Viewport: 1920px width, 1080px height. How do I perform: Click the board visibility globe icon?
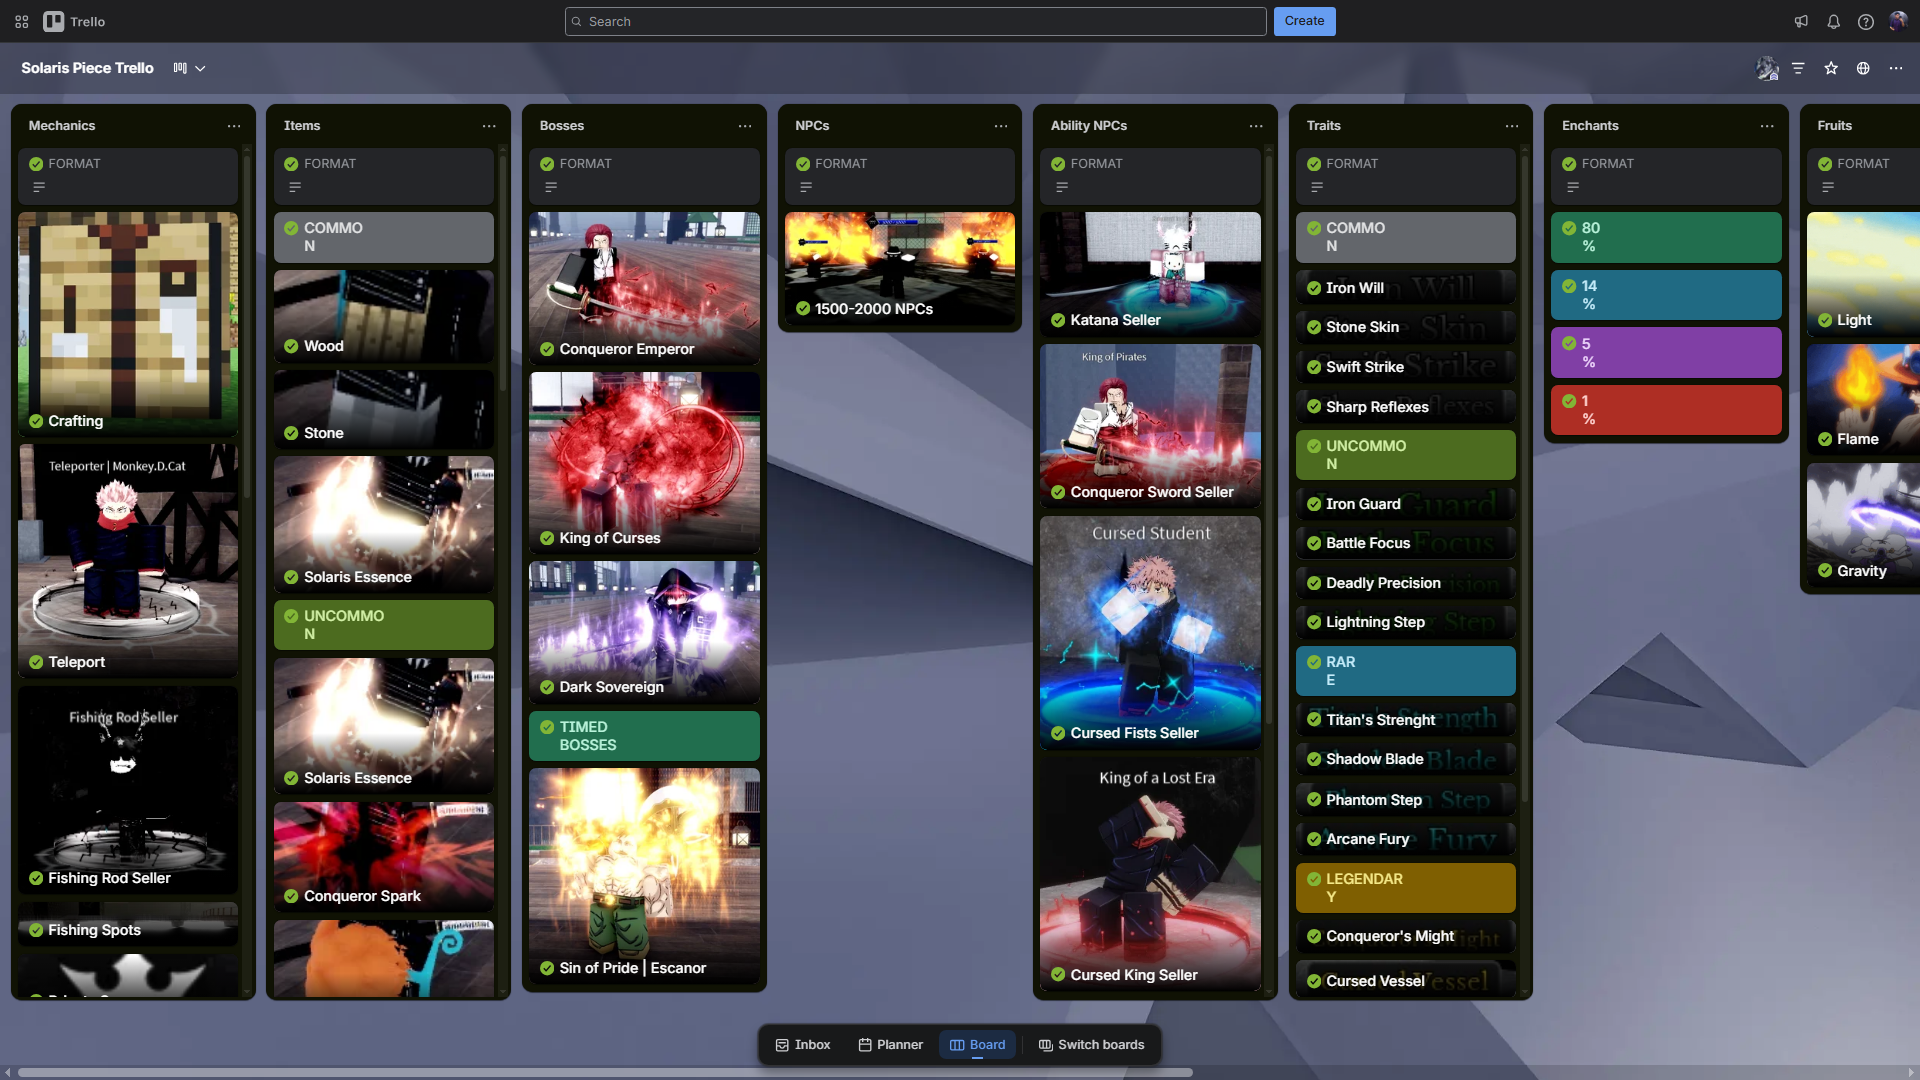[1863, 68]
